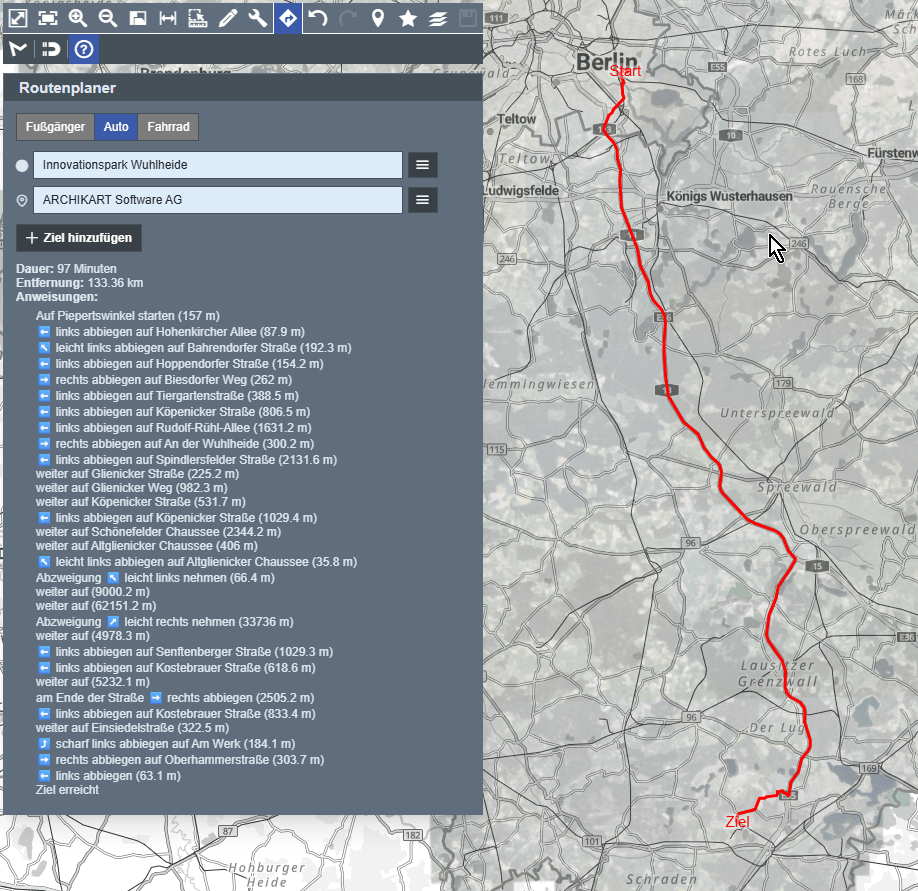The image size is (918, 891).
Task: Select the pencil drawing tool
Action: [x=228, y=18]
